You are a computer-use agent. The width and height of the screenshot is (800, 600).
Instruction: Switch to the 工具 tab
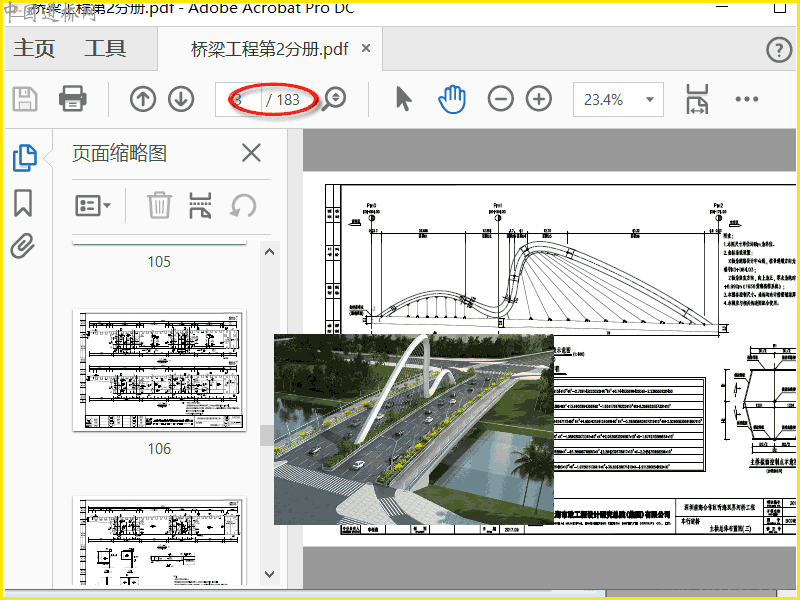point(105,48)
